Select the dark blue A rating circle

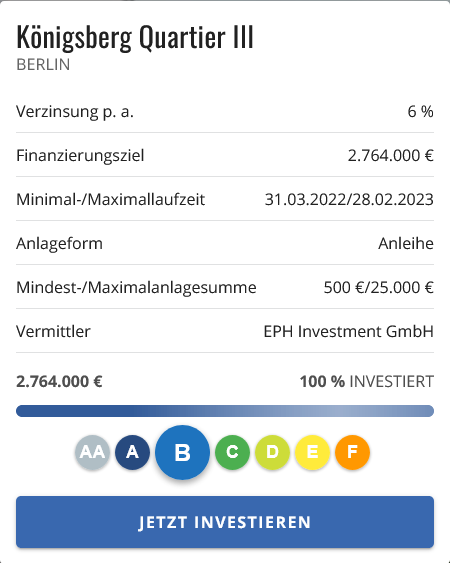pyautogui.click(x=132, y=452)
